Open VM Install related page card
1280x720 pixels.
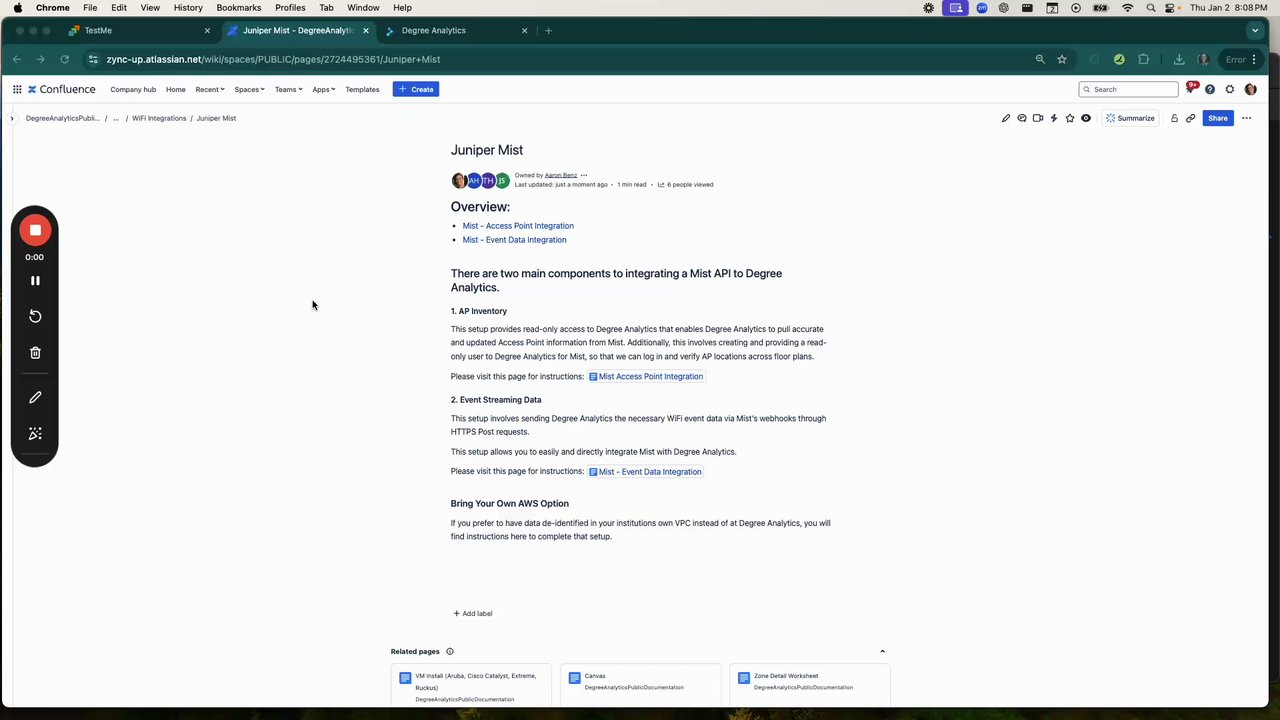coord(471,685)
